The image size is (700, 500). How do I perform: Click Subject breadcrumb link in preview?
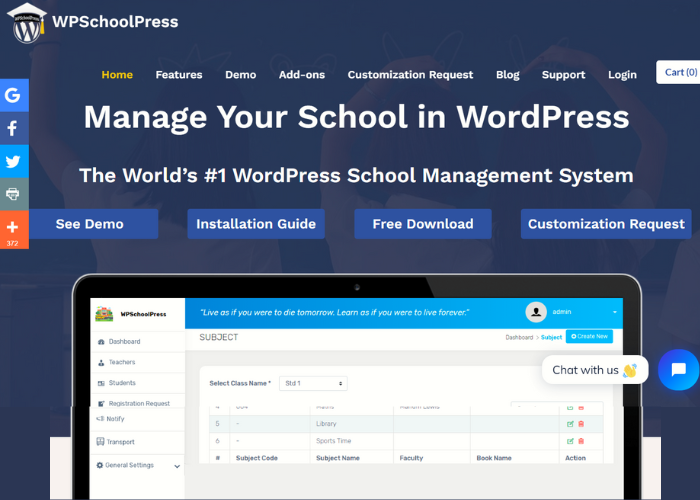pyautogui.click(x=551, y=338)
